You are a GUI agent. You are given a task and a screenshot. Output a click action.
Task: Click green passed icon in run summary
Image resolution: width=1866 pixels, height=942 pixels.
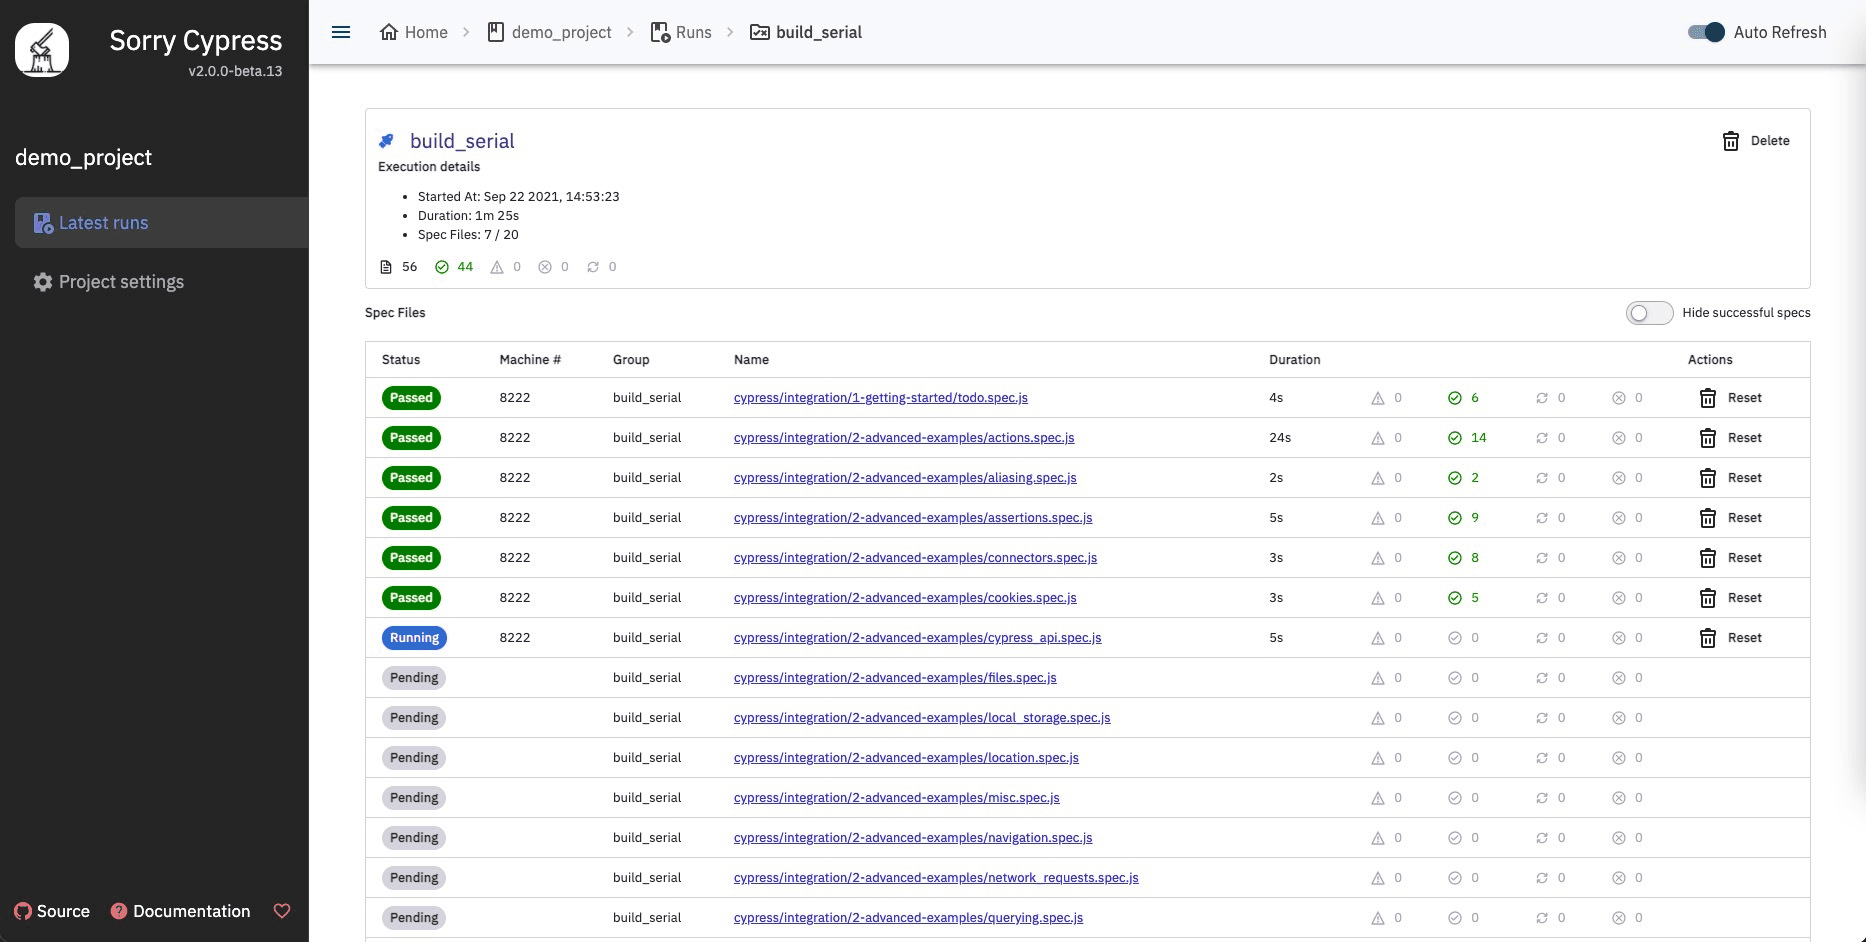click(x=442, y=267)
